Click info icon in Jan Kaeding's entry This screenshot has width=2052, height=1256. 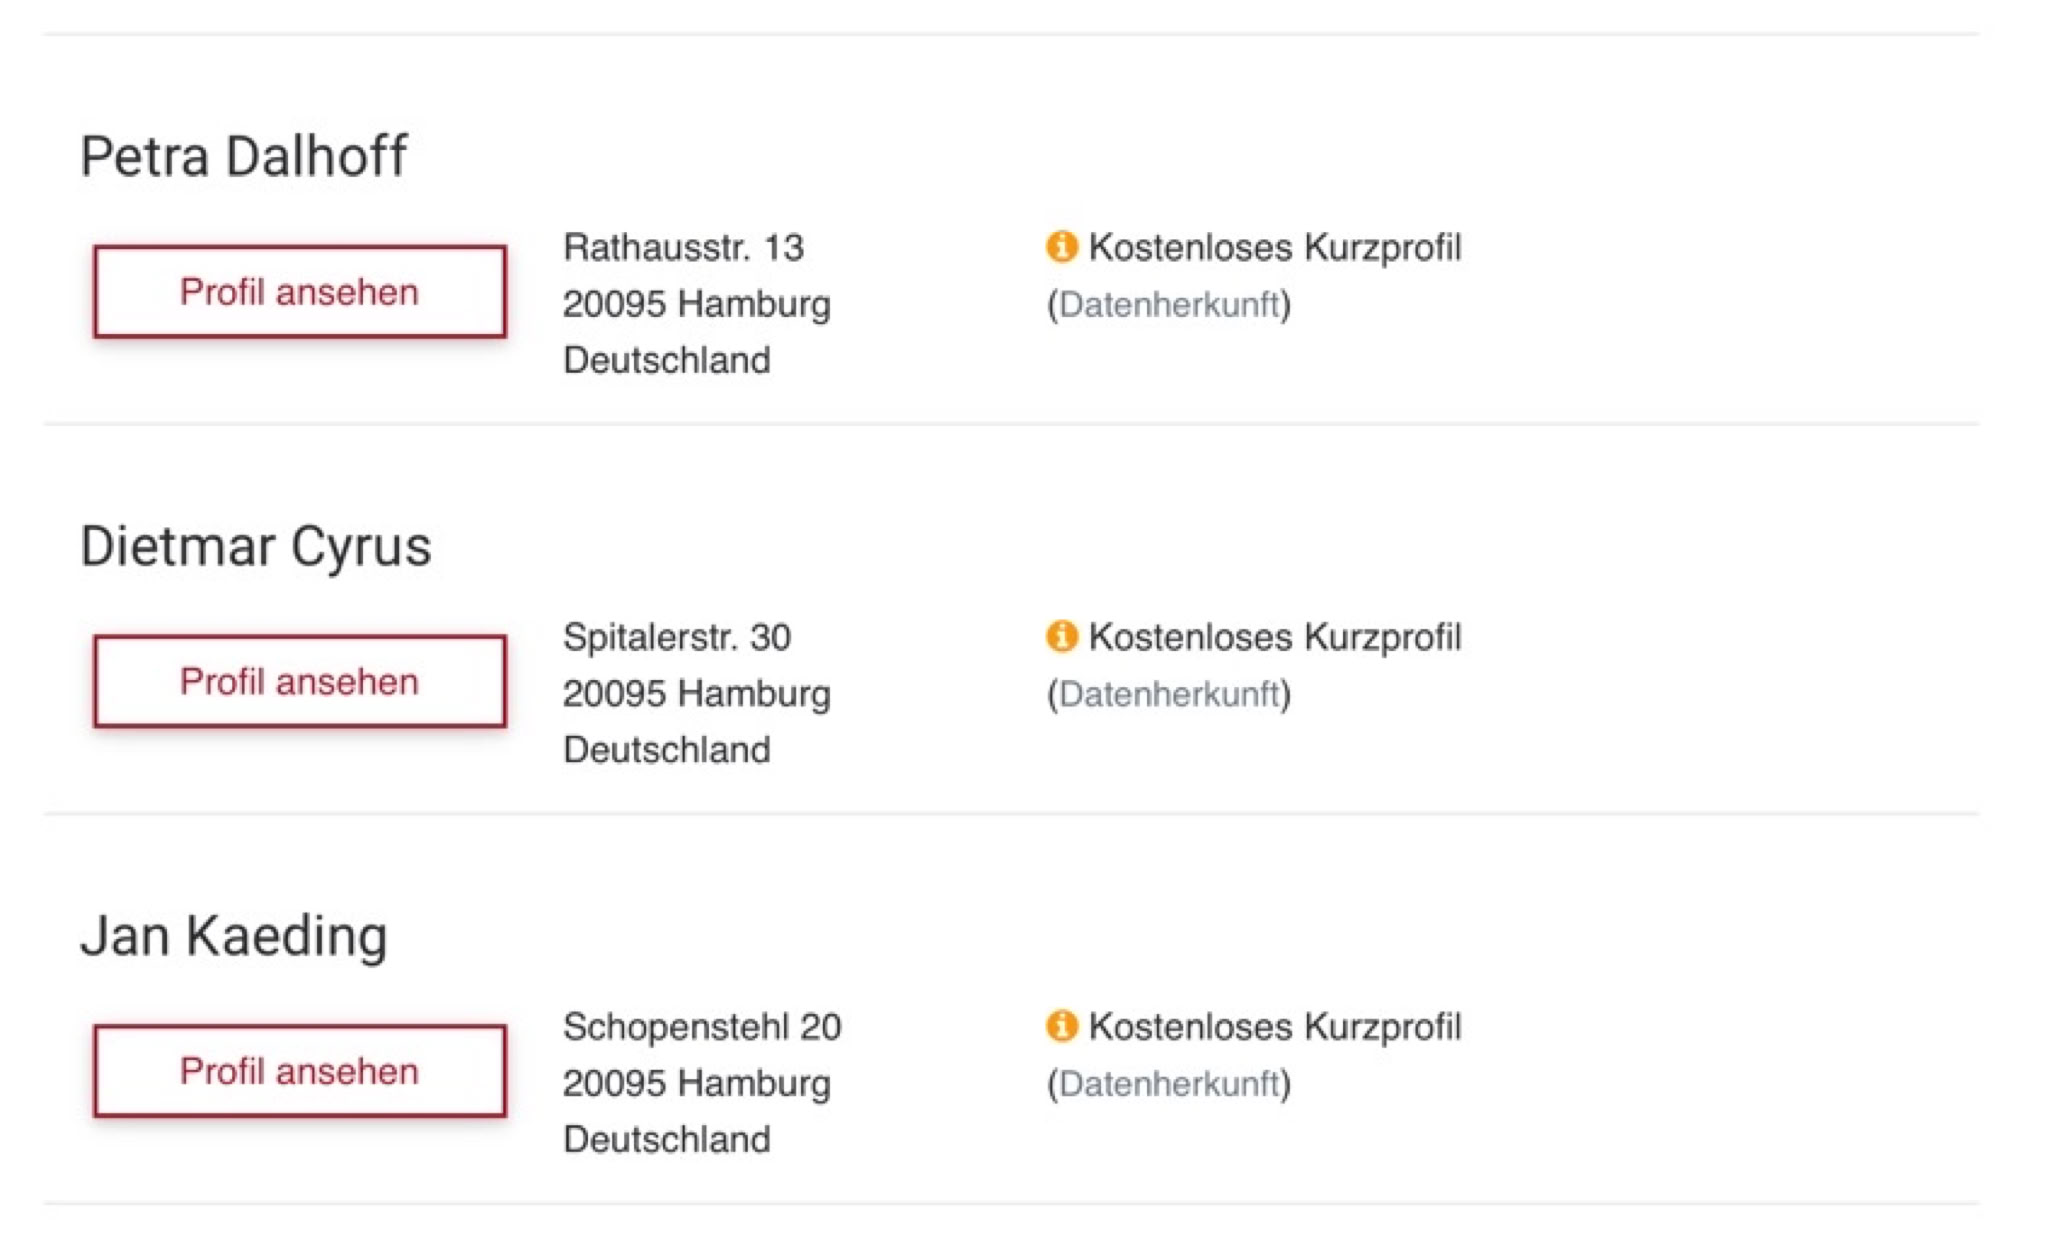pyautogui.click(x=1061, y=1026)
